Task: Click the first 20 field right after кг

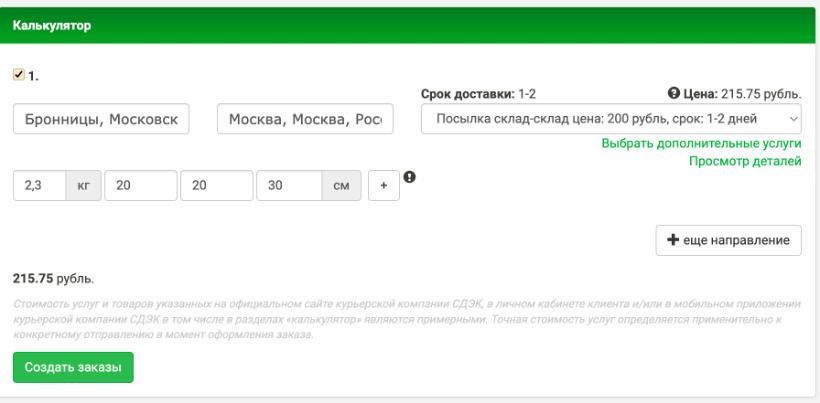Action: 141,186
